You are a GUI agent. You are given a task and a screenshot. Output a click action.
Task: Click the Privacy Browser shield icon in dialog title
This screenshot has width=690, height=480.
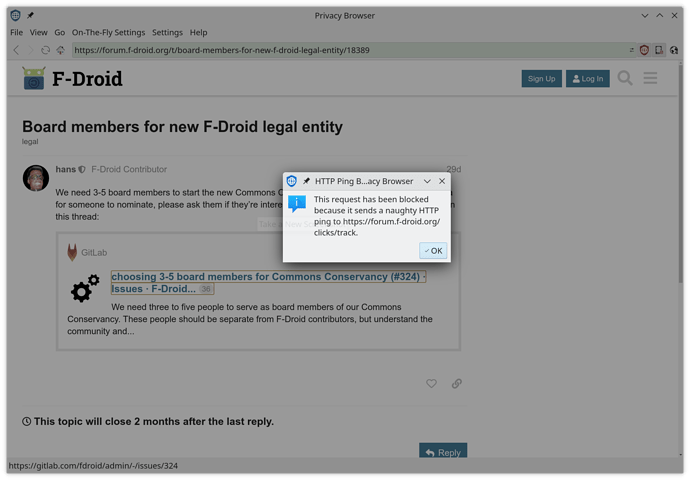(291, 181)
